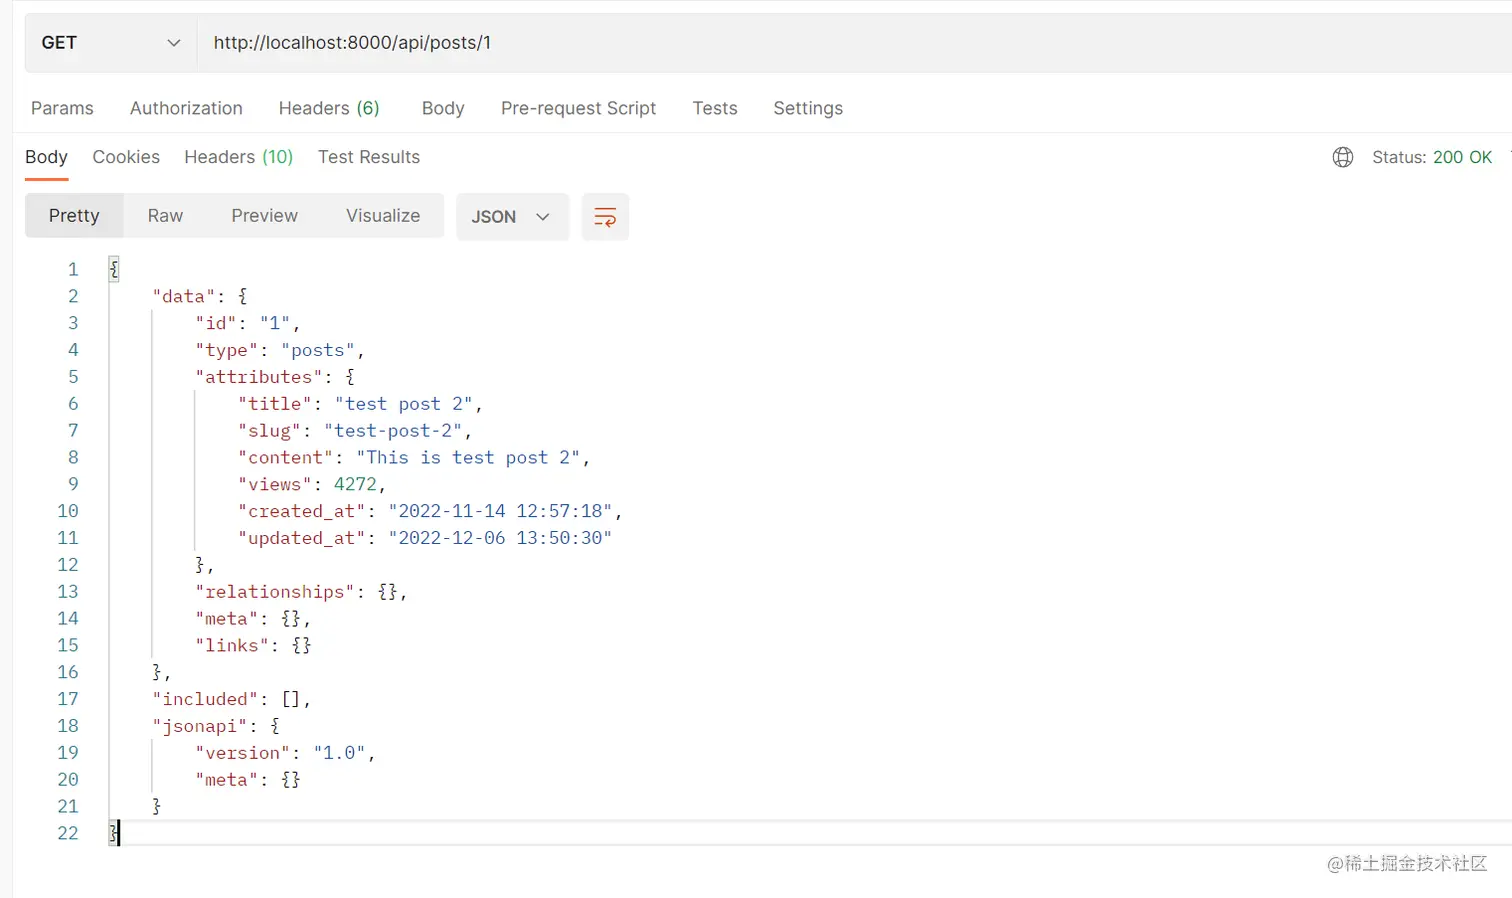The image size is (1512, 898).
Task: Click the "2022-12-06 13:50:30" updated_at value
Action: point(500,538)
